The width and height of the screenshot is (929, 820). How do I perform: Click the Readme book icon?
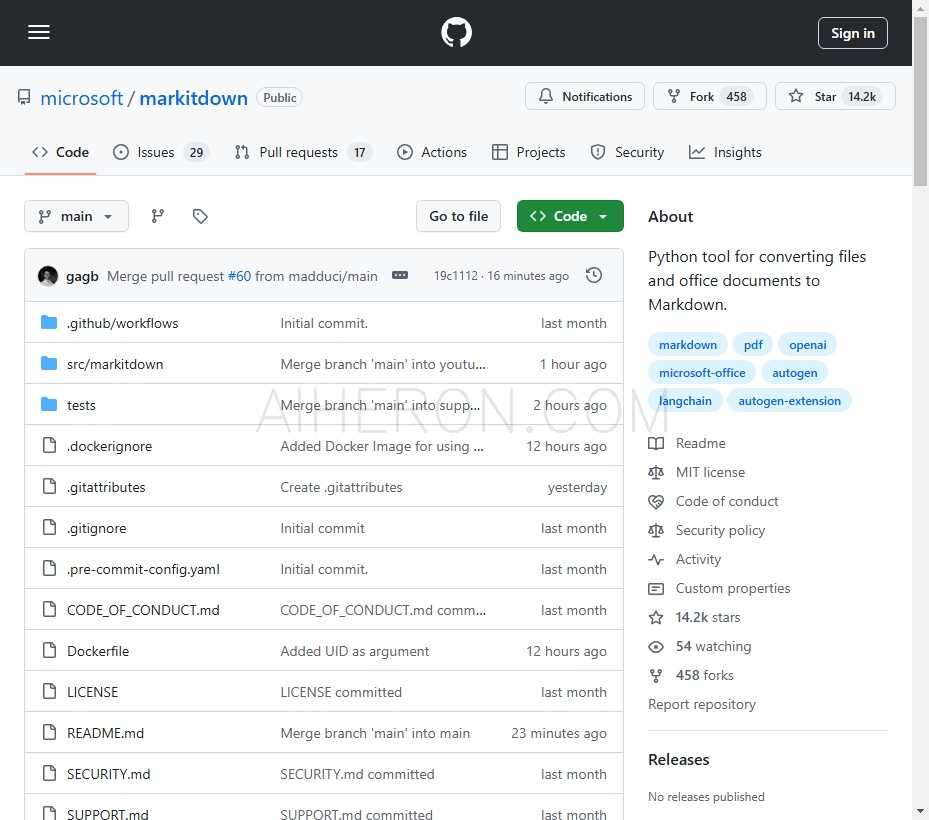pos(656,443)
